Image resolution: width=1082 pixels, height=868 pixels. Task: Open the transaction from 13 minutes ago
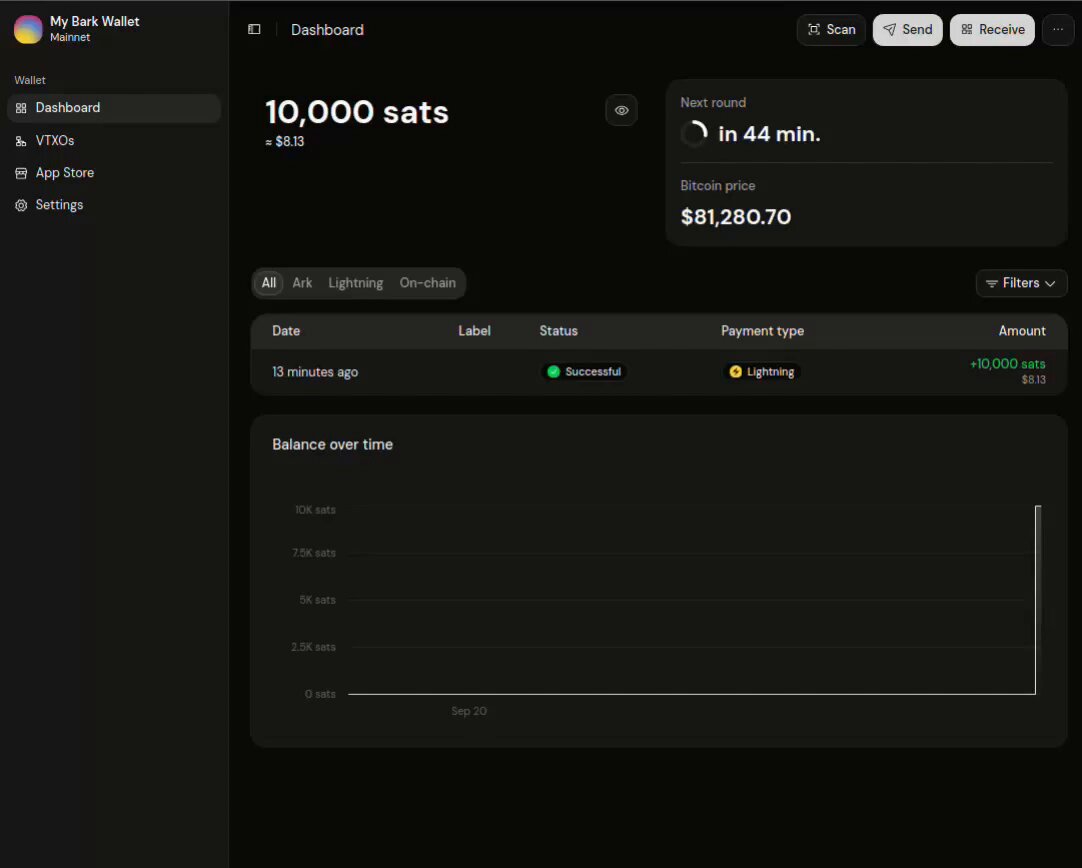[659, 372]
